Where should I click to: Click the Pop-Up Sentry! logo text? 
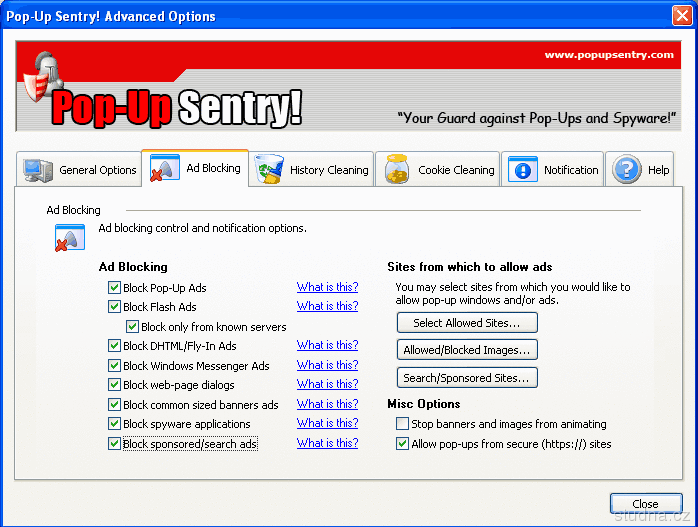pyautogui.click(x=177, y=107)
